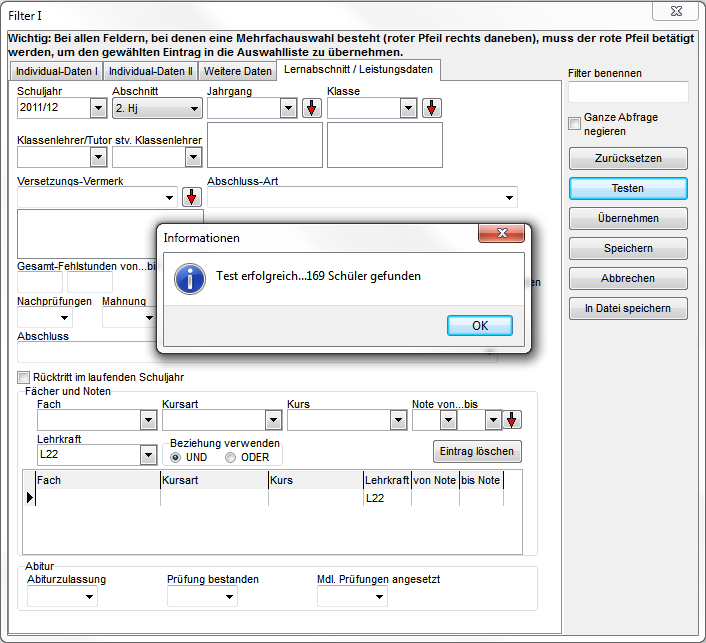706x643 pixels.
Task: Click red arrow beside Versetzungs-Vermerk
Action: pyautogui.click(x=191, y=197)
